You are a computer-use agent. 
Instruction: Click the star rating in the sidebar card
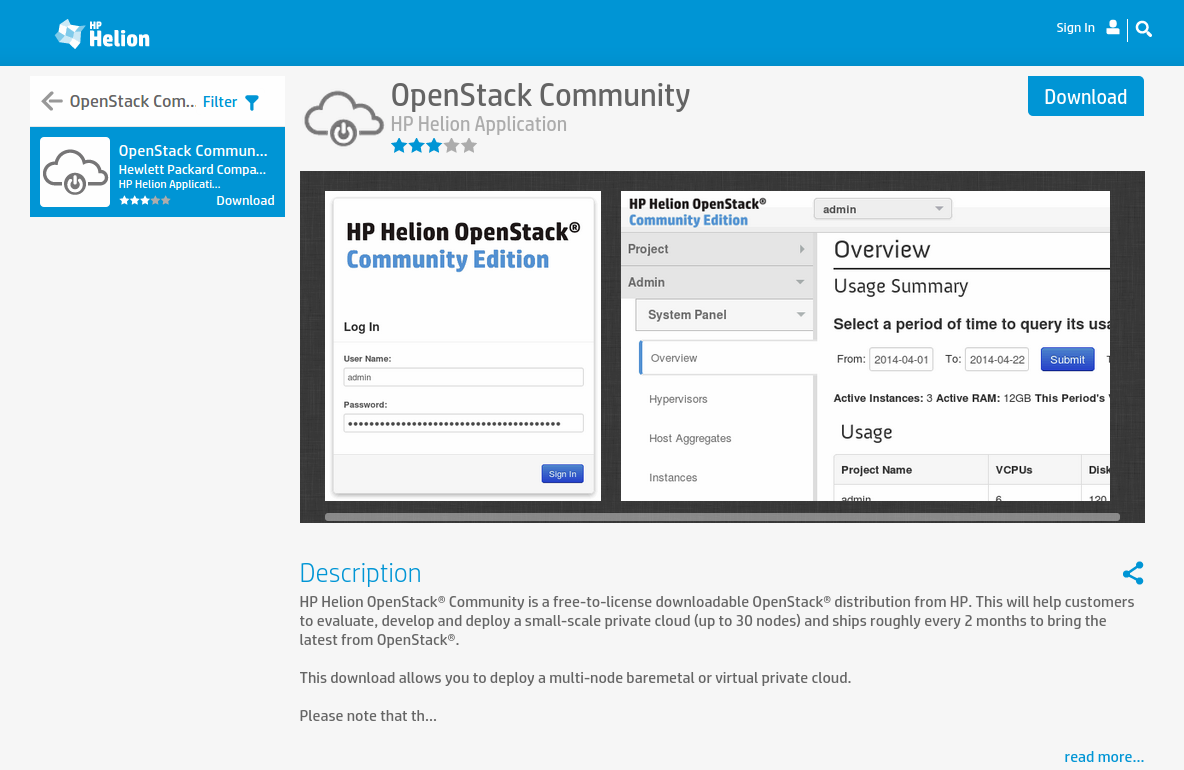(x=145, y=201)
